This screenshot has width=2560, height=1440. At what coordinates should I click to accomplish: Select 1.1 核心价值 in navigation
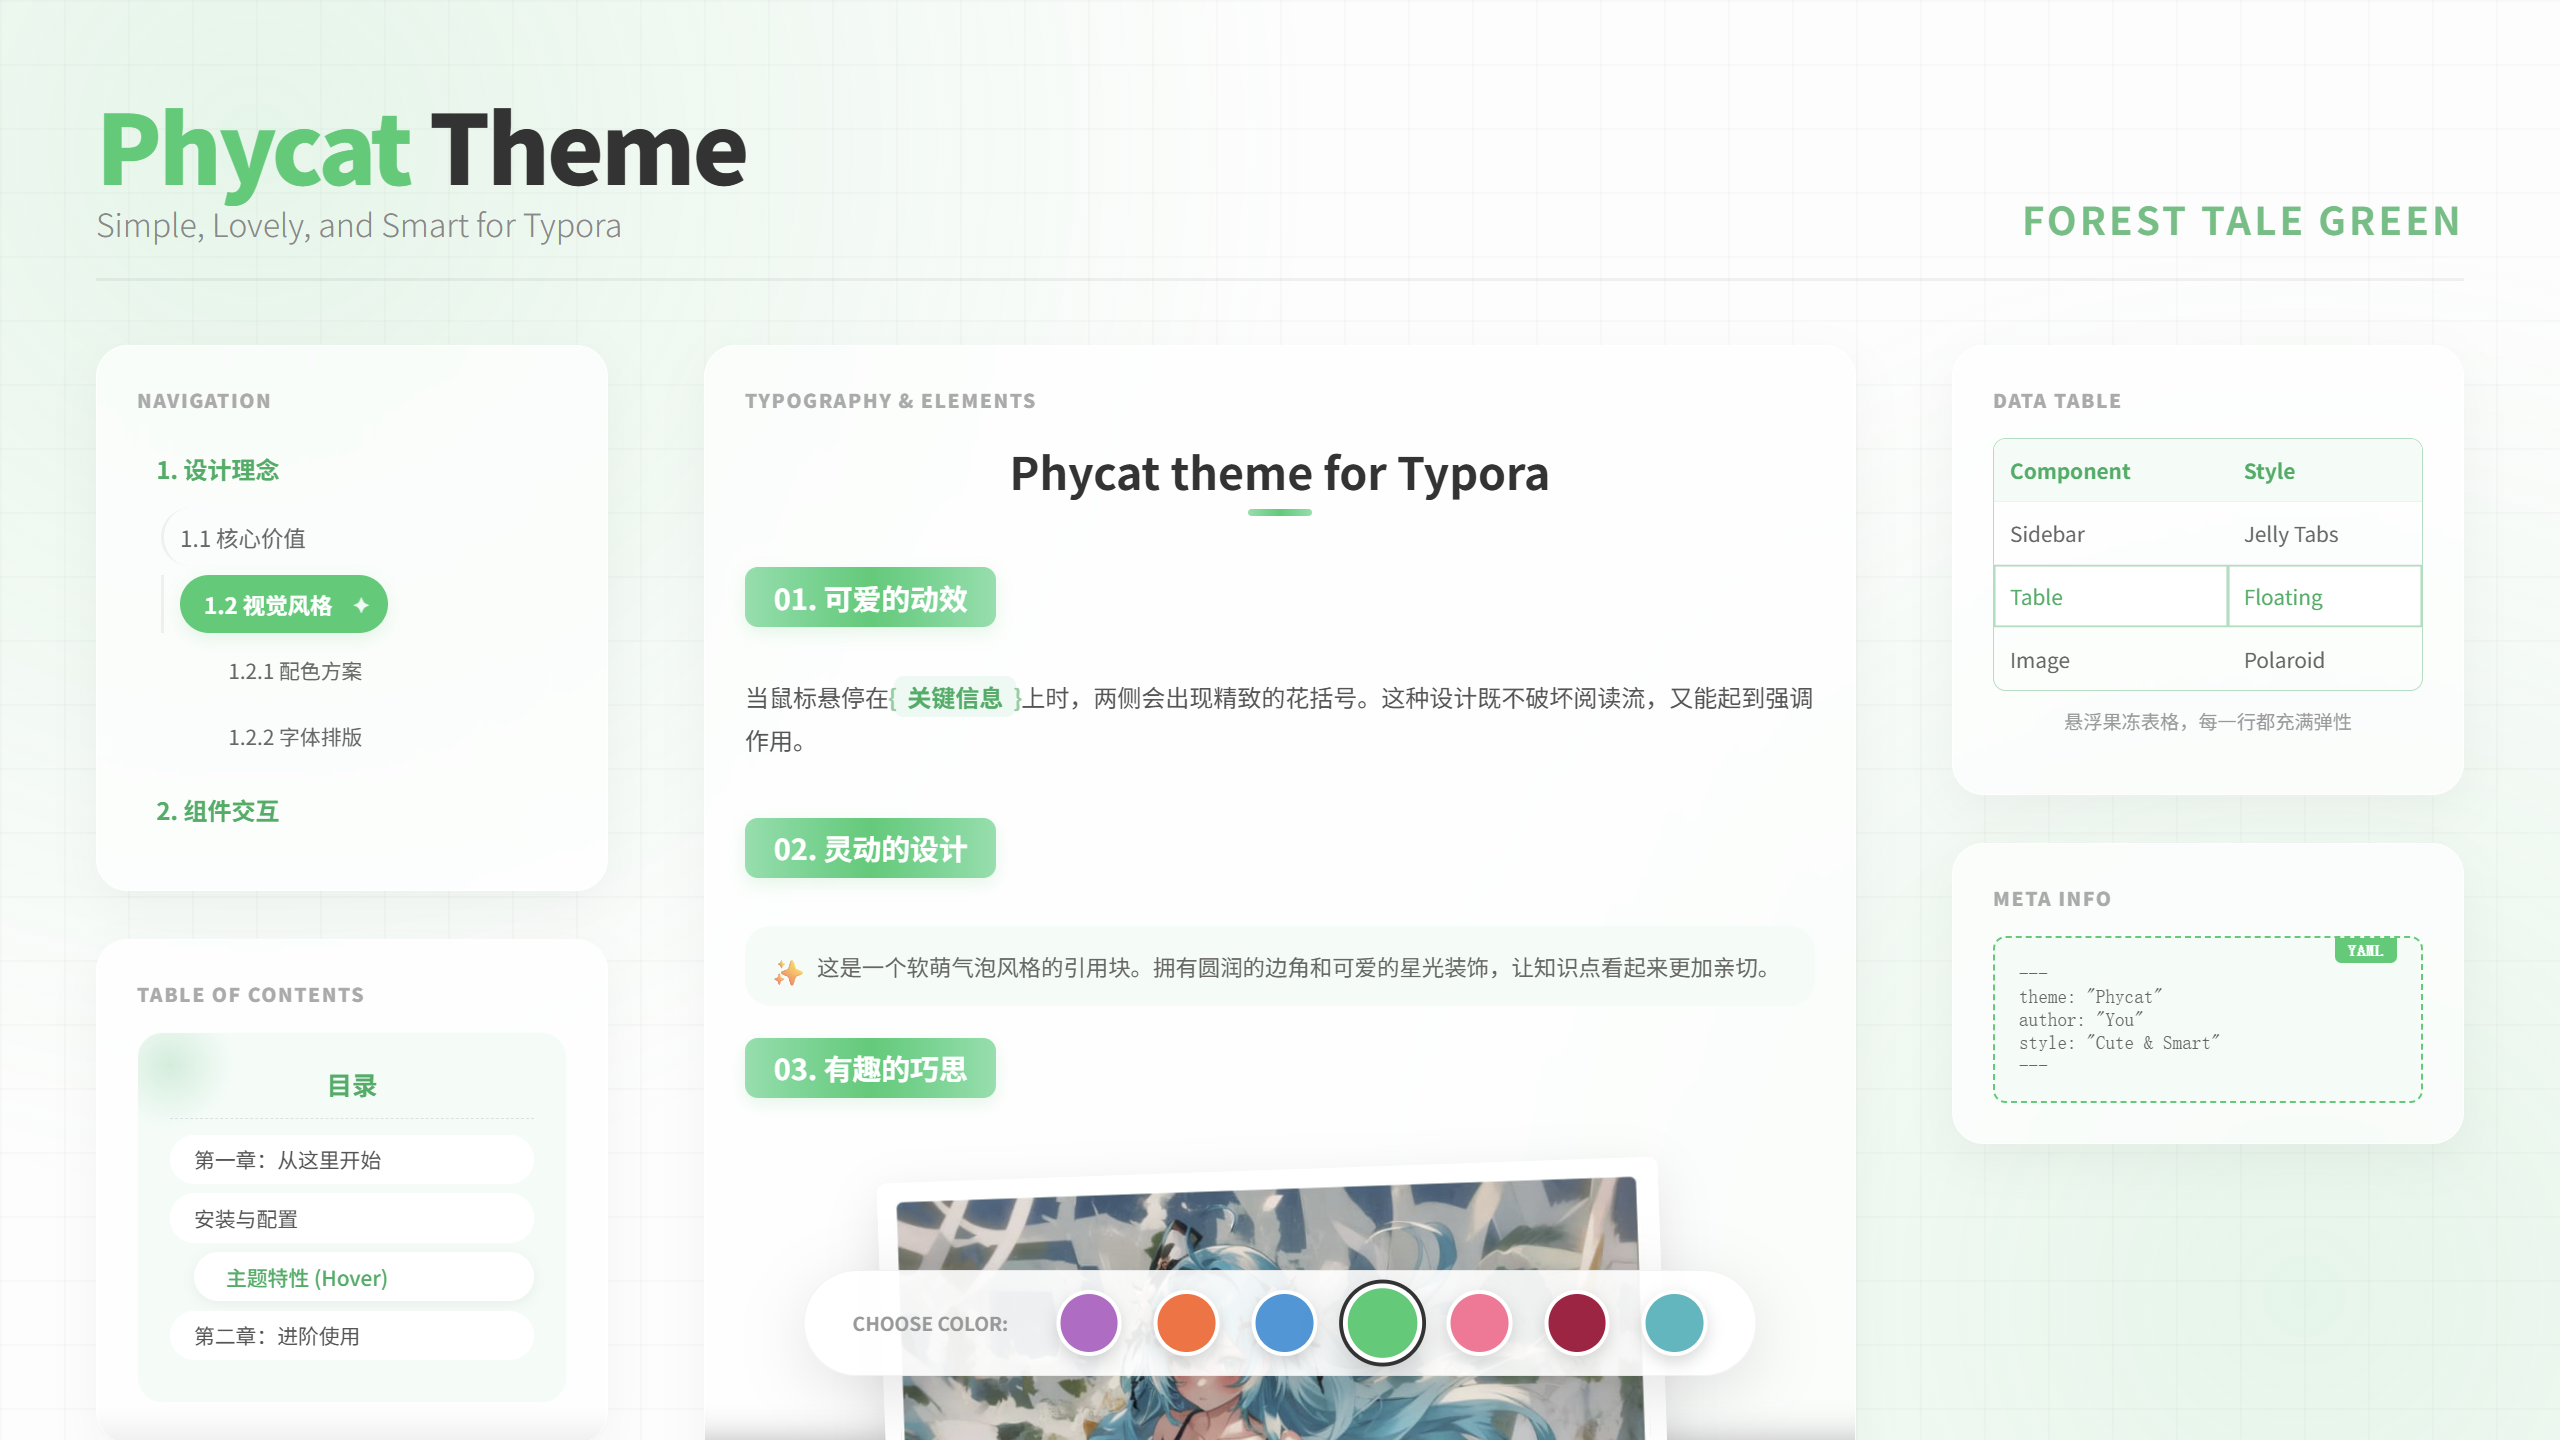tap(243, 539)
